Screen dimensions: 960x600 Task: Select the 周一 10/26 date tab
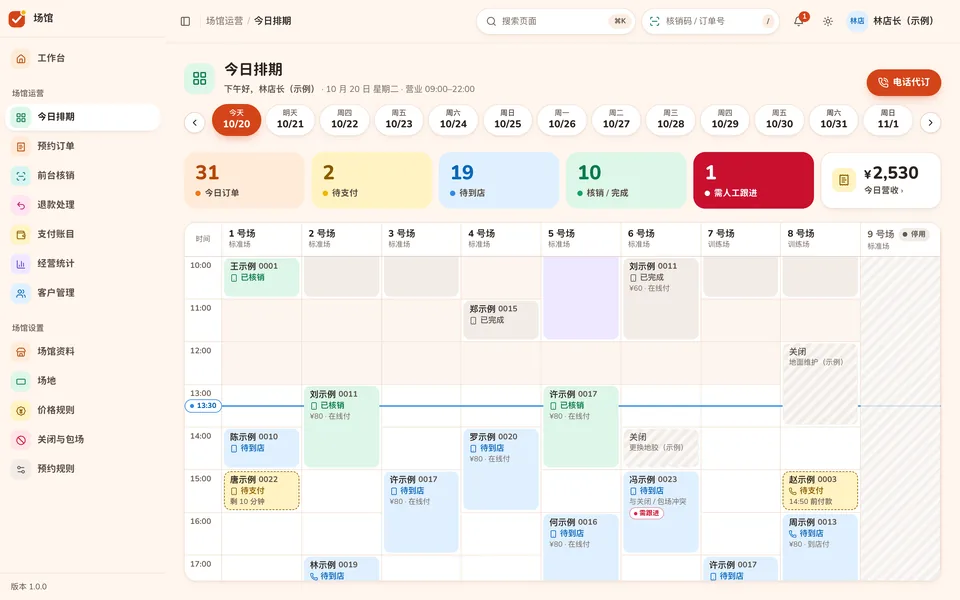562,119
